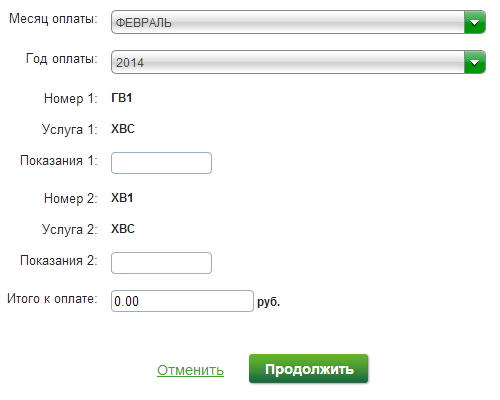Click the Итого к оплате amount field
The image size is (500, 400).
(x=182, y=301)
